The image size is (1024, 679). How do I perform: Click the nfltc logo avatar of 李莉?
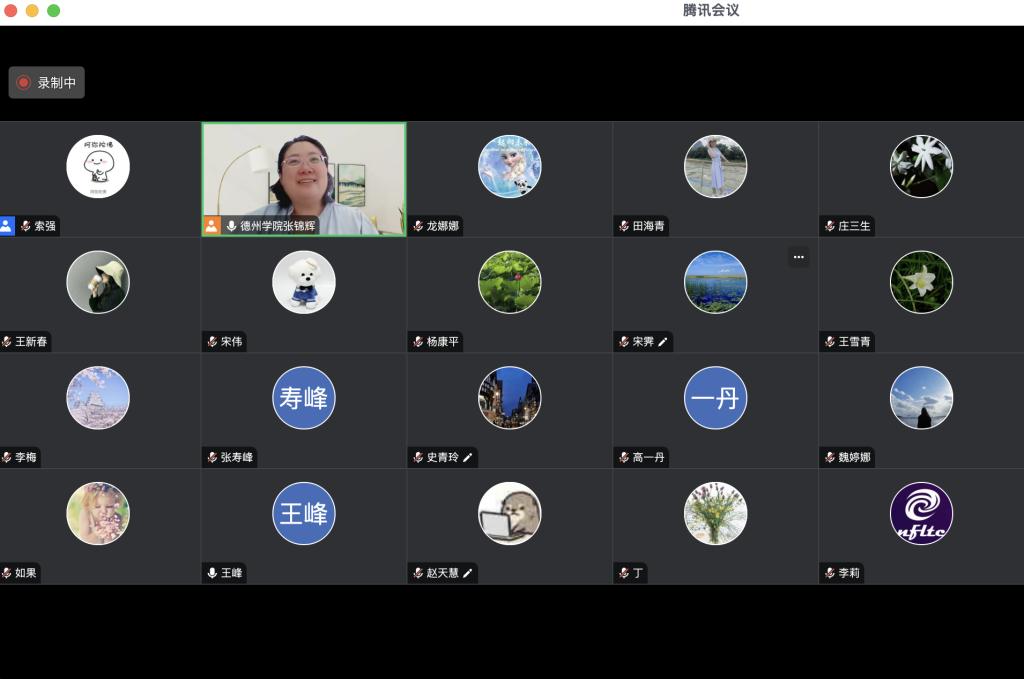point(921,513)
